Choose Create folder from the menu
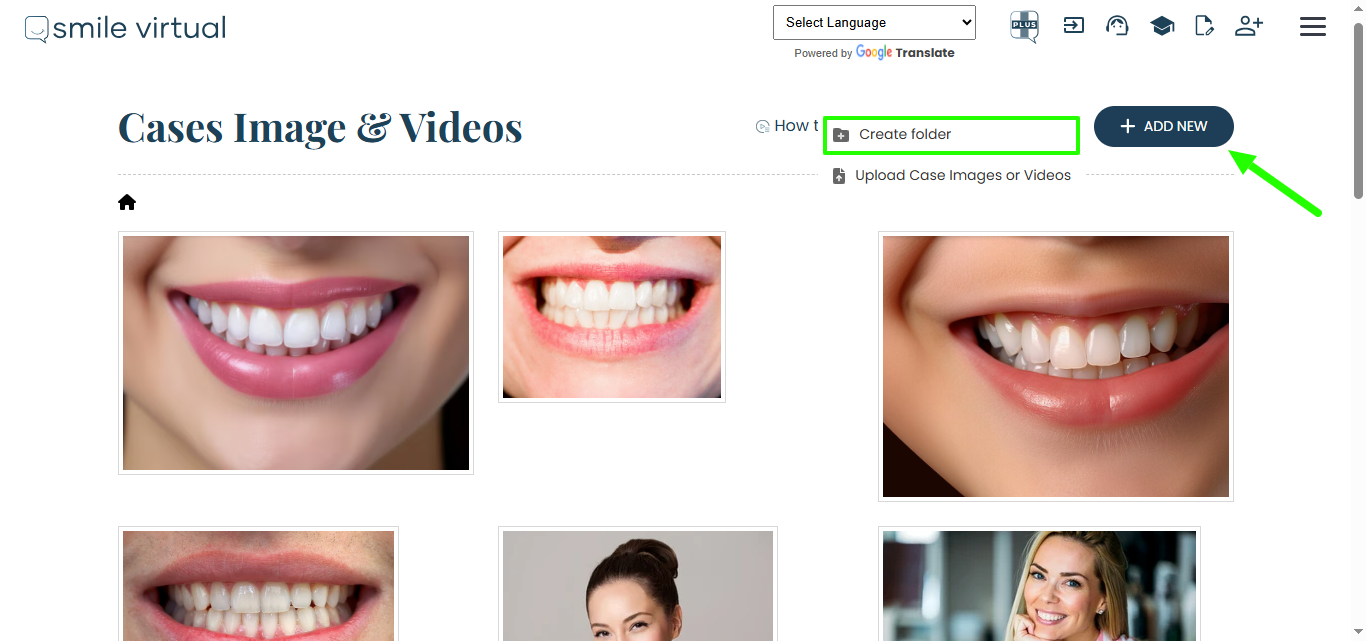Viewport: 1366px width, 641px height. point(951,135)
